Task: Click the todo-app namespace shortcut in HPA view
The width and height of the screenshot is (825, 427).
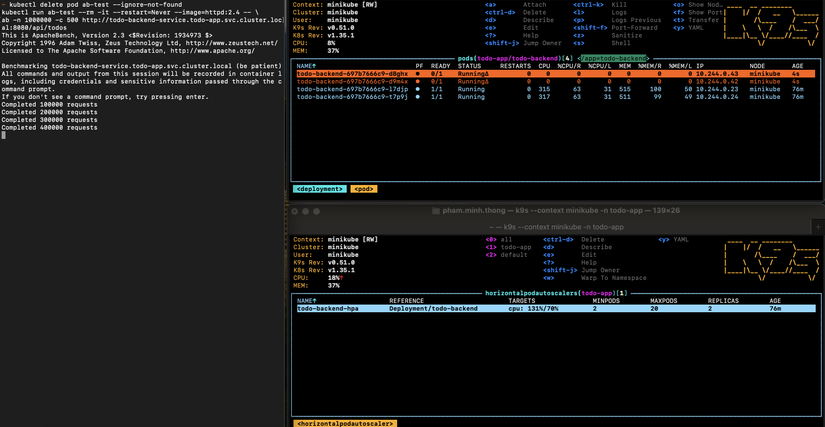Action: click(516, 247)
